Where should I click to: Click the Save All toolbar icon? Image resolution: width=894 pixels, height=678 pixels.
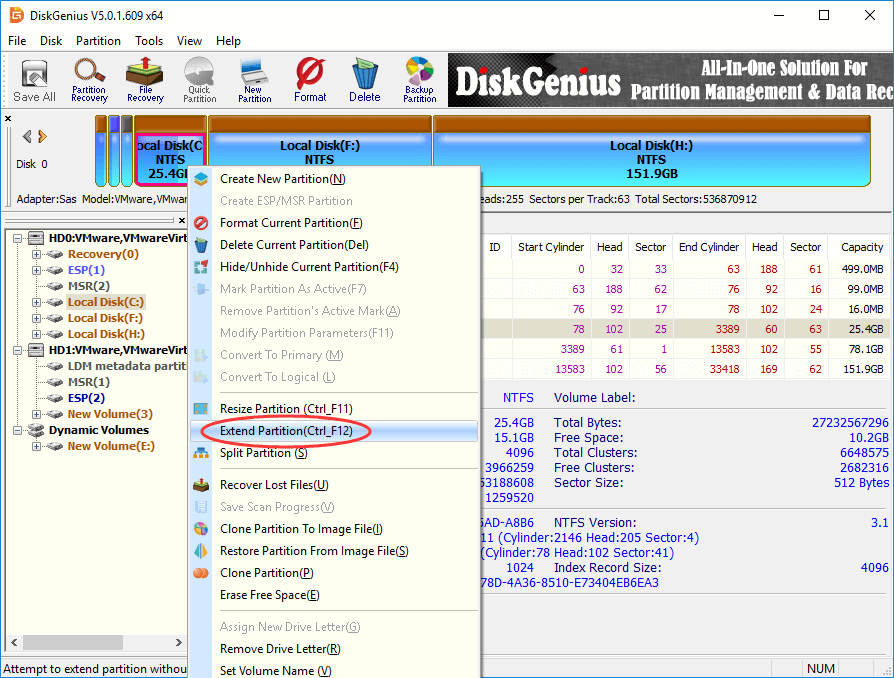tap(34, 81)
